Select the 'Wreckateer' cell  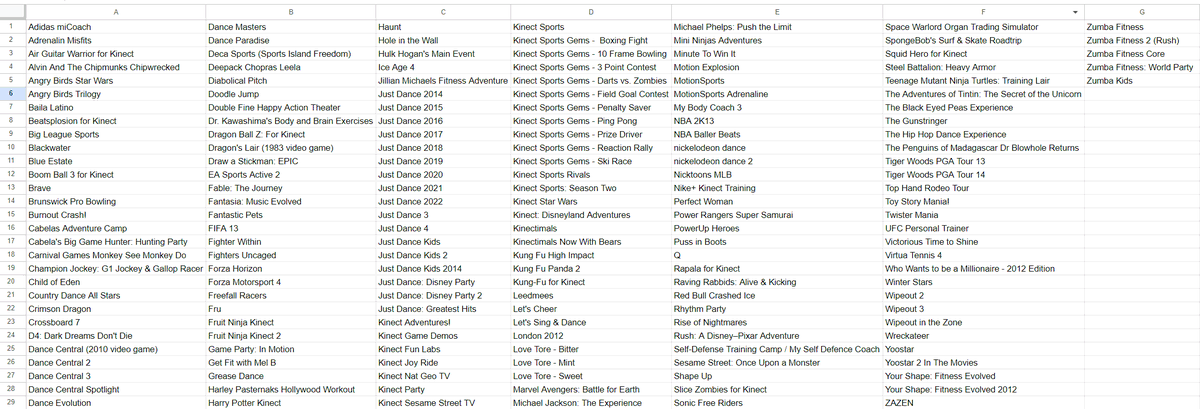tap(983, 336)
